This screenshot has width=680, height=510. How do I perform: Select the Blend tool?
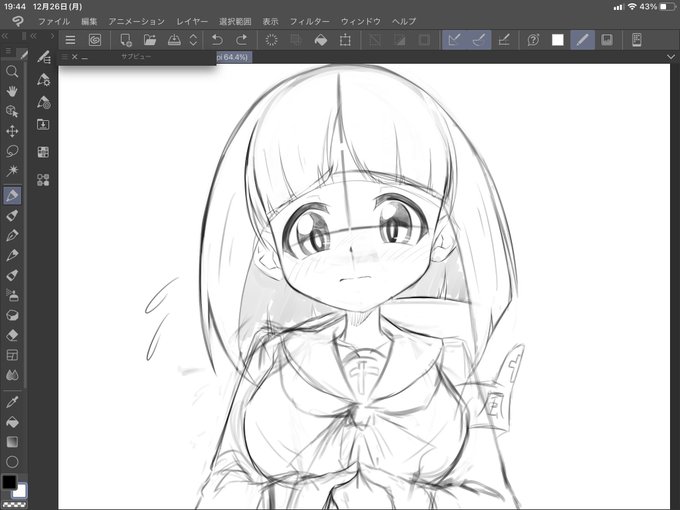pos(12,375)
